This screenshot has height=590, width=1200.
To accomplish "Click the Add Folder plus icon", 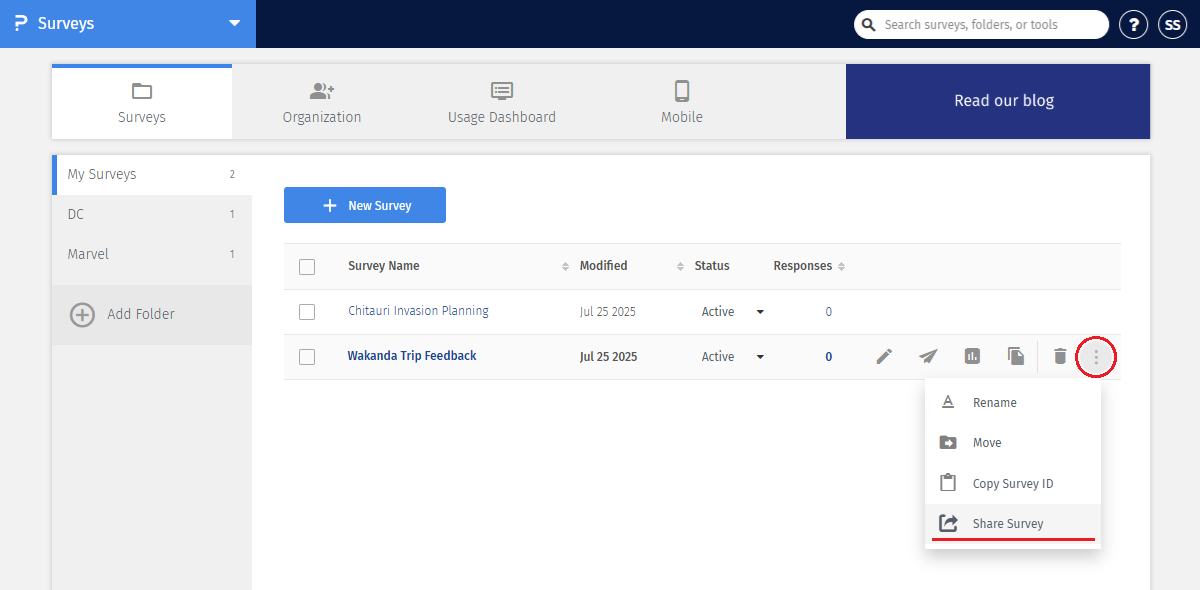I will (x=82, y=314).
